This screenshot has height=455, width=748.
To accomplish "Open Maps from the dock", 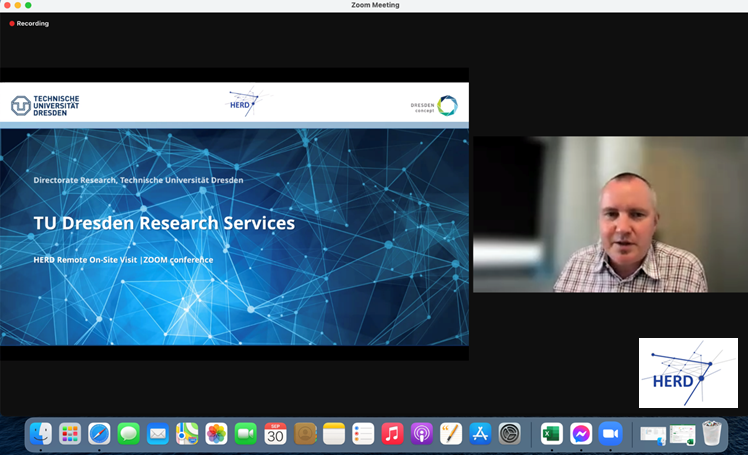I will tap(187, 434).
